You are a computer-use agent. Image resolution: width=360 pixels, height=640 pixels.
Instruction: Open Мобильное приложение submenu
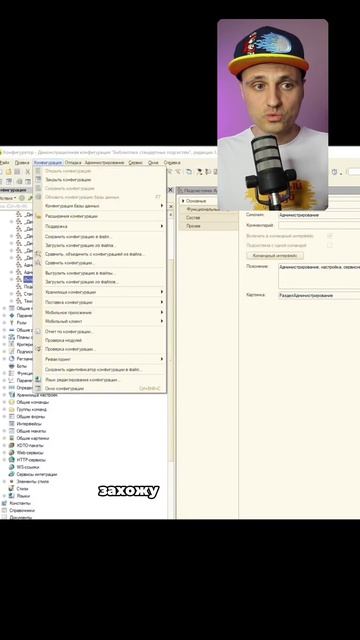(x=100, y=312)
